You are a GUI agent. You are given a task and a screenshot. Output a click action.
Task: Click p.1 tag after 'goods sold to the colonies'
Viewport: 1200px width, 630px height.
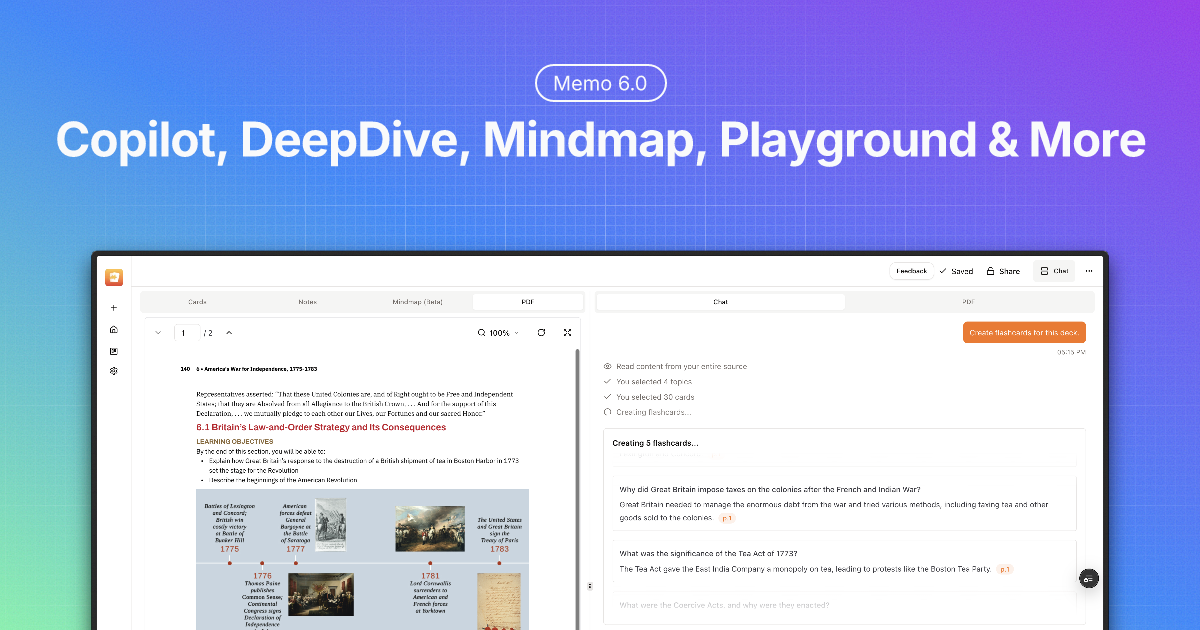[x=727, y=518]
